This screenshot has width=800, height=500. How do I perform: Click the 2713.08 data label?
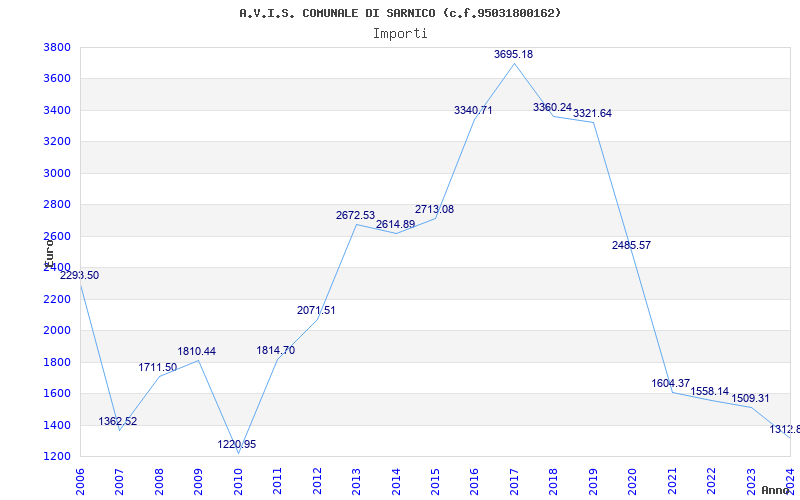click(434, 209)
